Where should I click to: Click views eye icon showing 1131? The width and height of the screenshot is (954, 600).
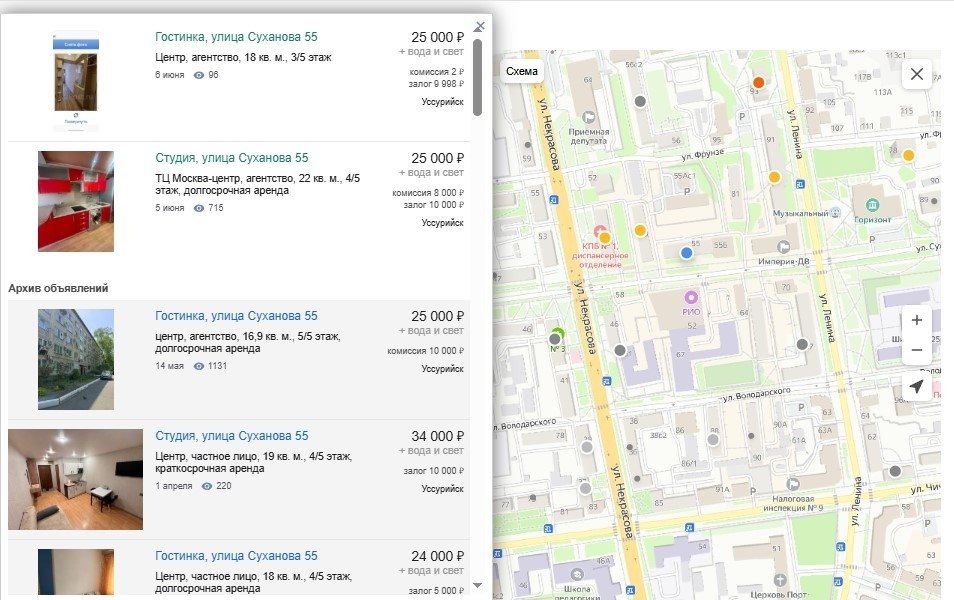(199, 366)
